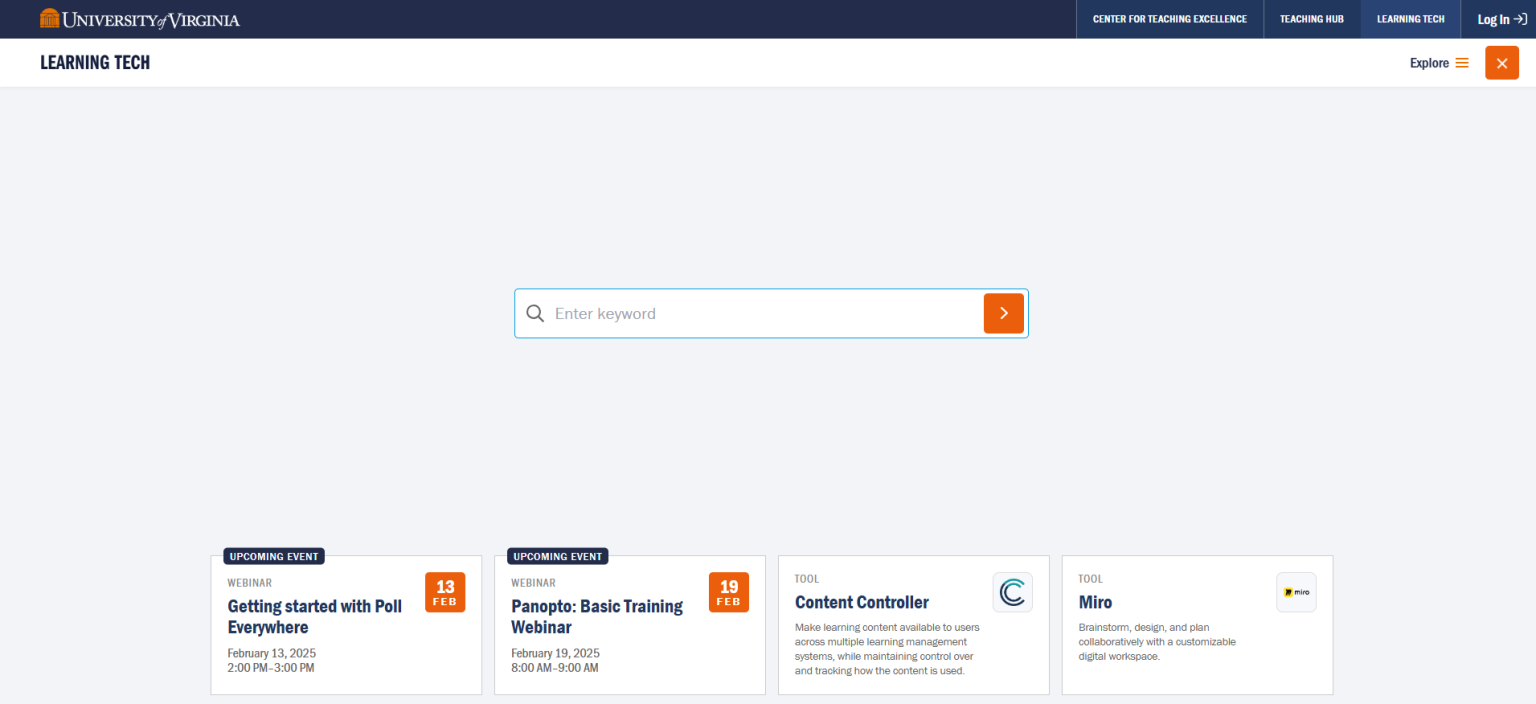Open the Content Controller tool icon
Viewport: 1536px width, 704px height.
coord(1012,591)
